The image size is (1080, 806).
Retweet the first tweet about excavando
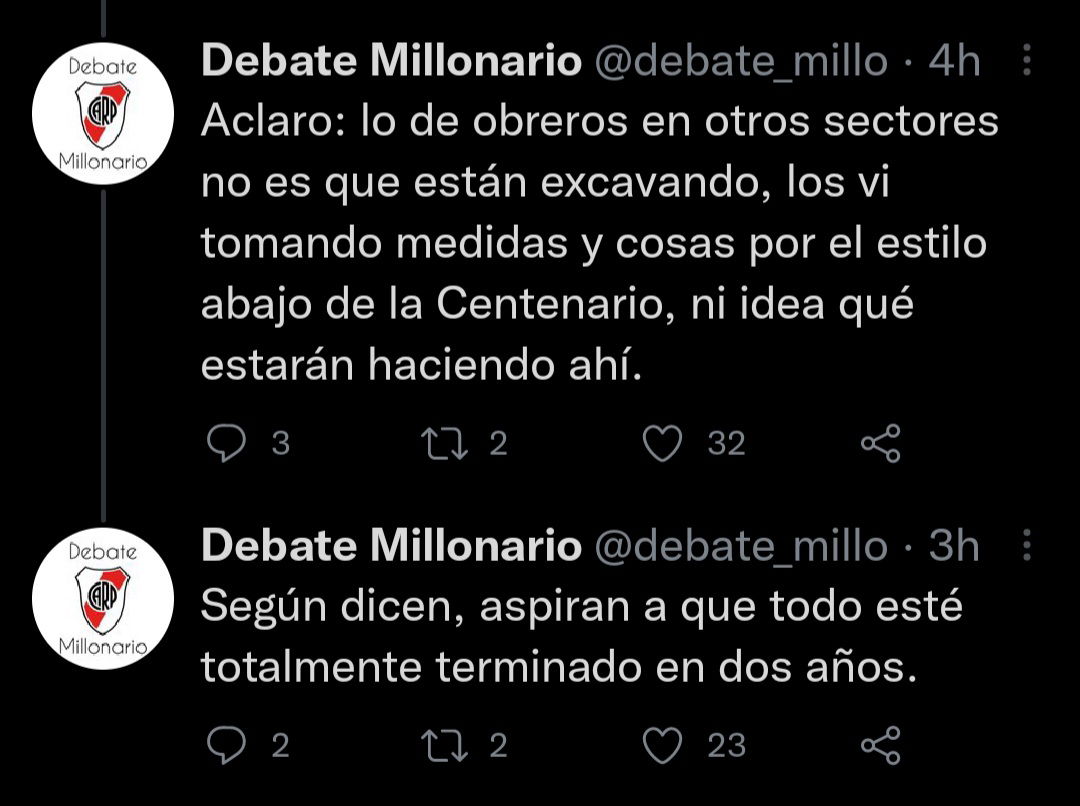pos(444,443)
